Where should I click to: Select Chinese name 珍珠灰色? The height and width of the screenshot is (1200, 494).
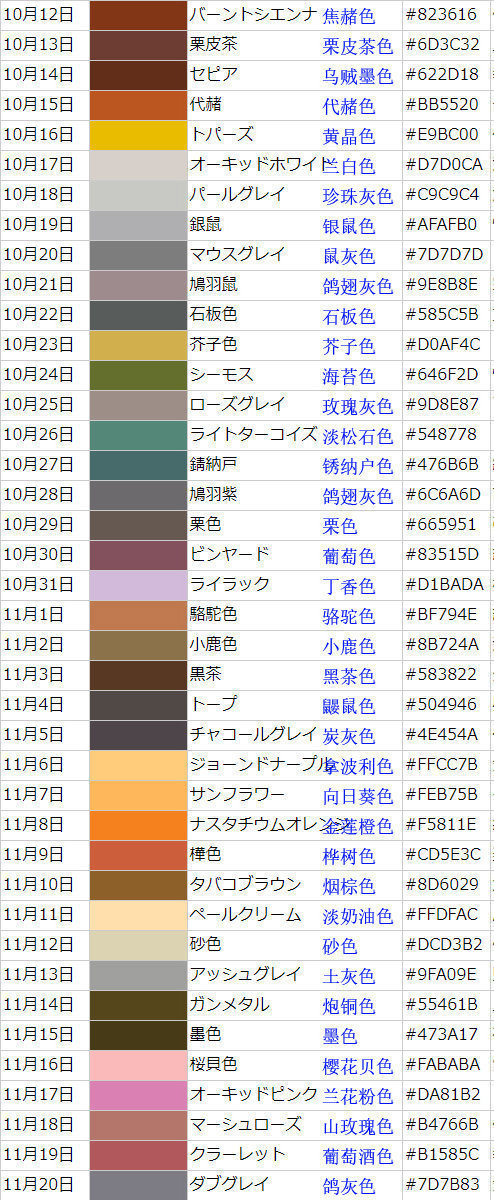point(358,196)
